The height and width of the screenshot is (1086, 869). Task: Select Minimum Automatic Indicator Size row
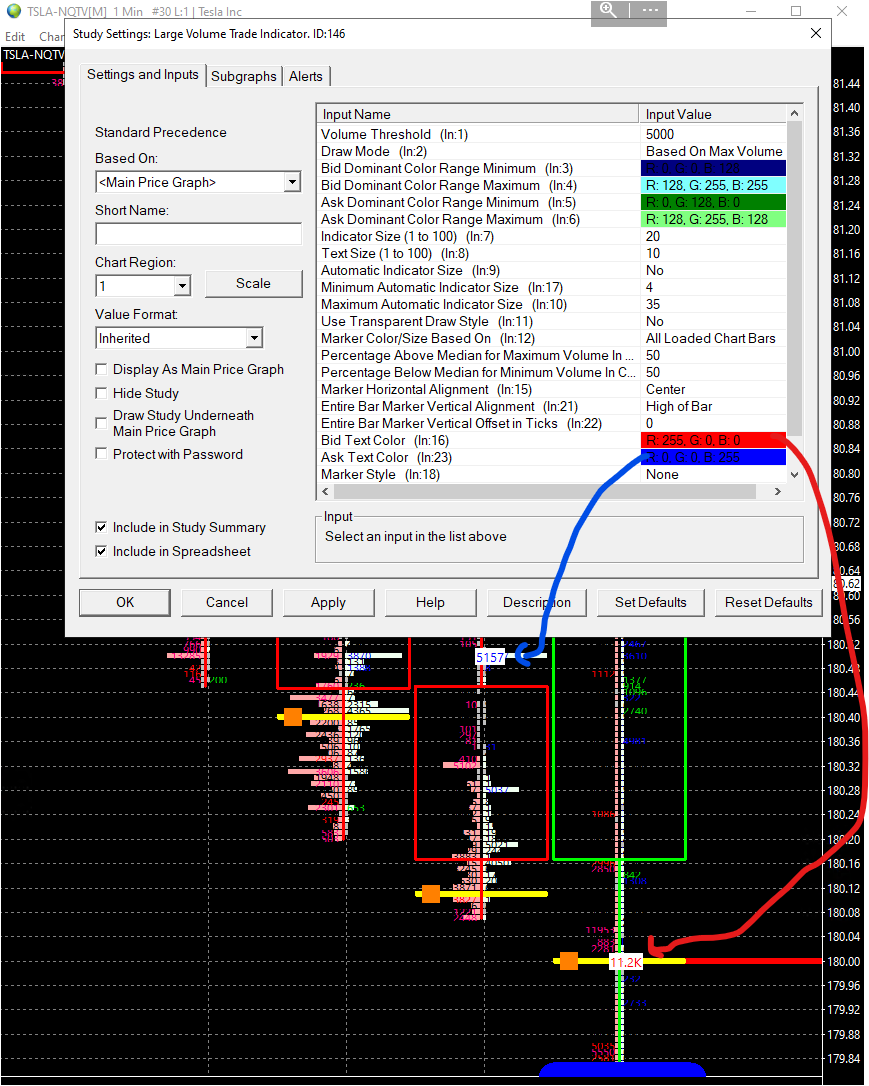point(551,287)
